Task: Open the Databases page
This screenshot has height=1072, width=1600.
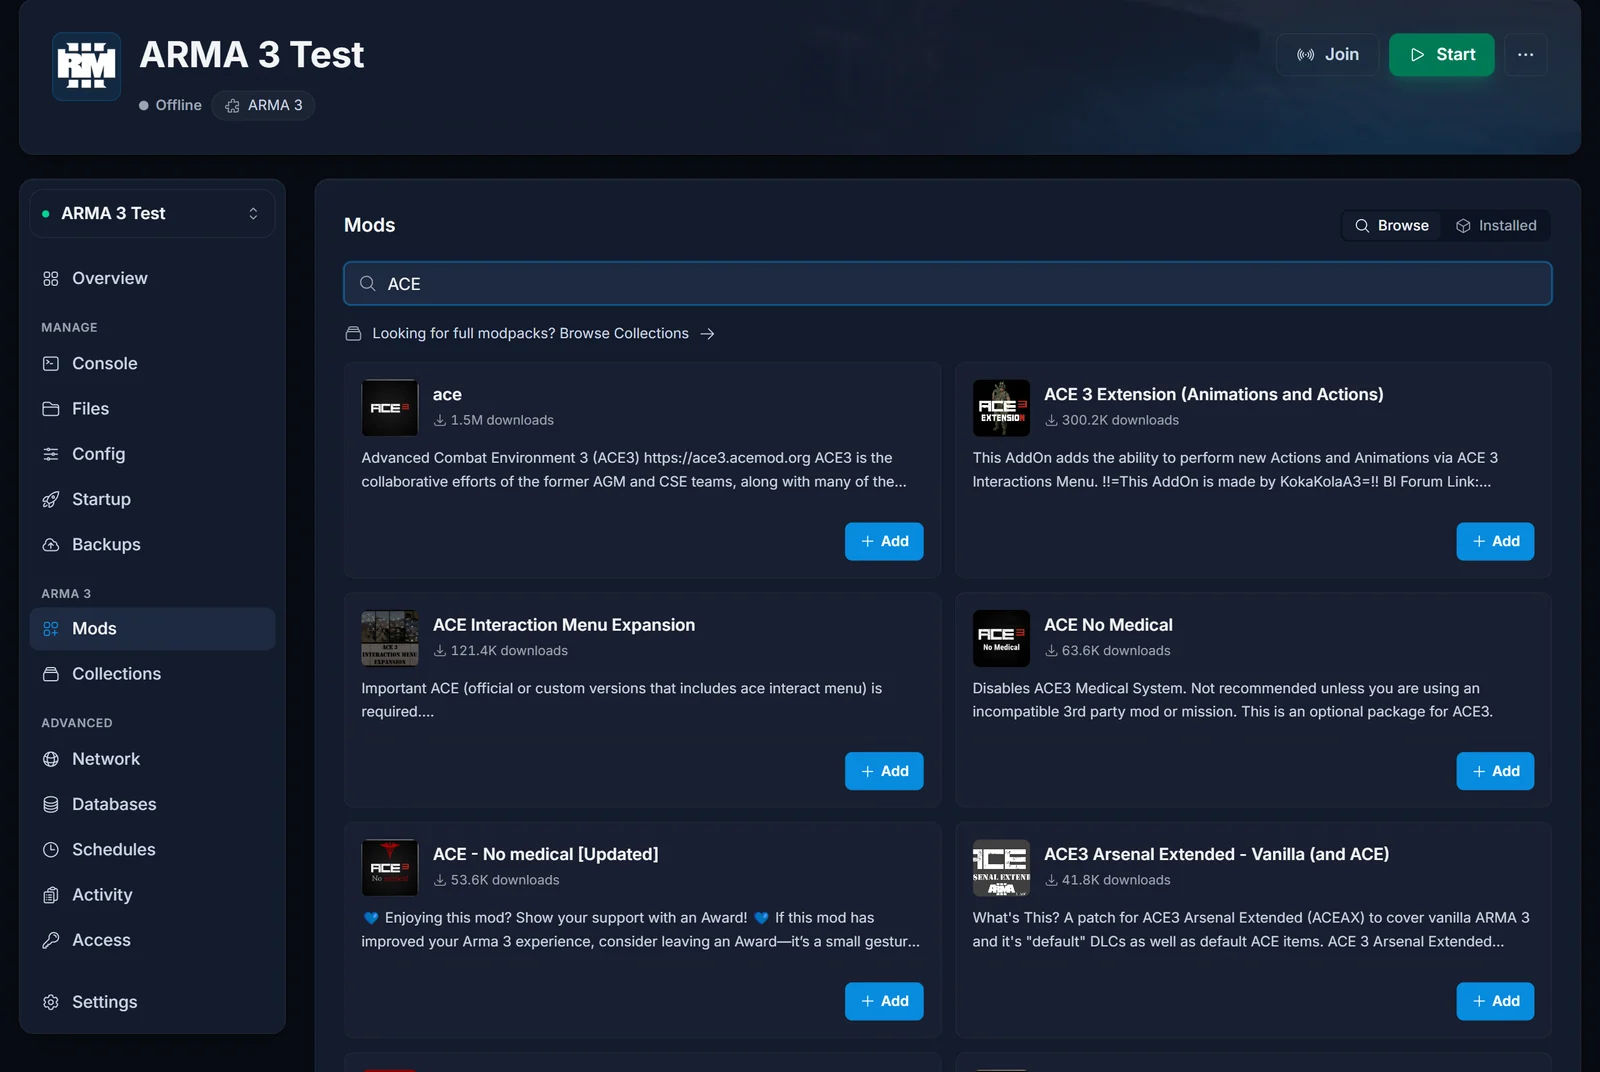Action: (152, 804)
